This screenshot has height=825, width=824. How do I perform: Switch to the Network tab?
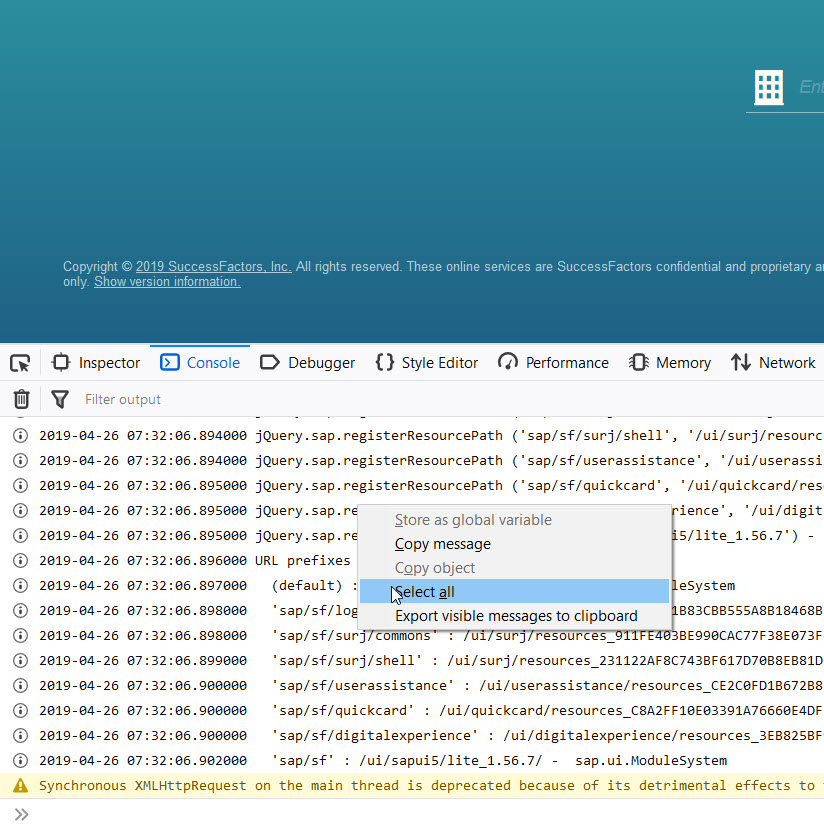pyautogui.click(x=773, y=363)
